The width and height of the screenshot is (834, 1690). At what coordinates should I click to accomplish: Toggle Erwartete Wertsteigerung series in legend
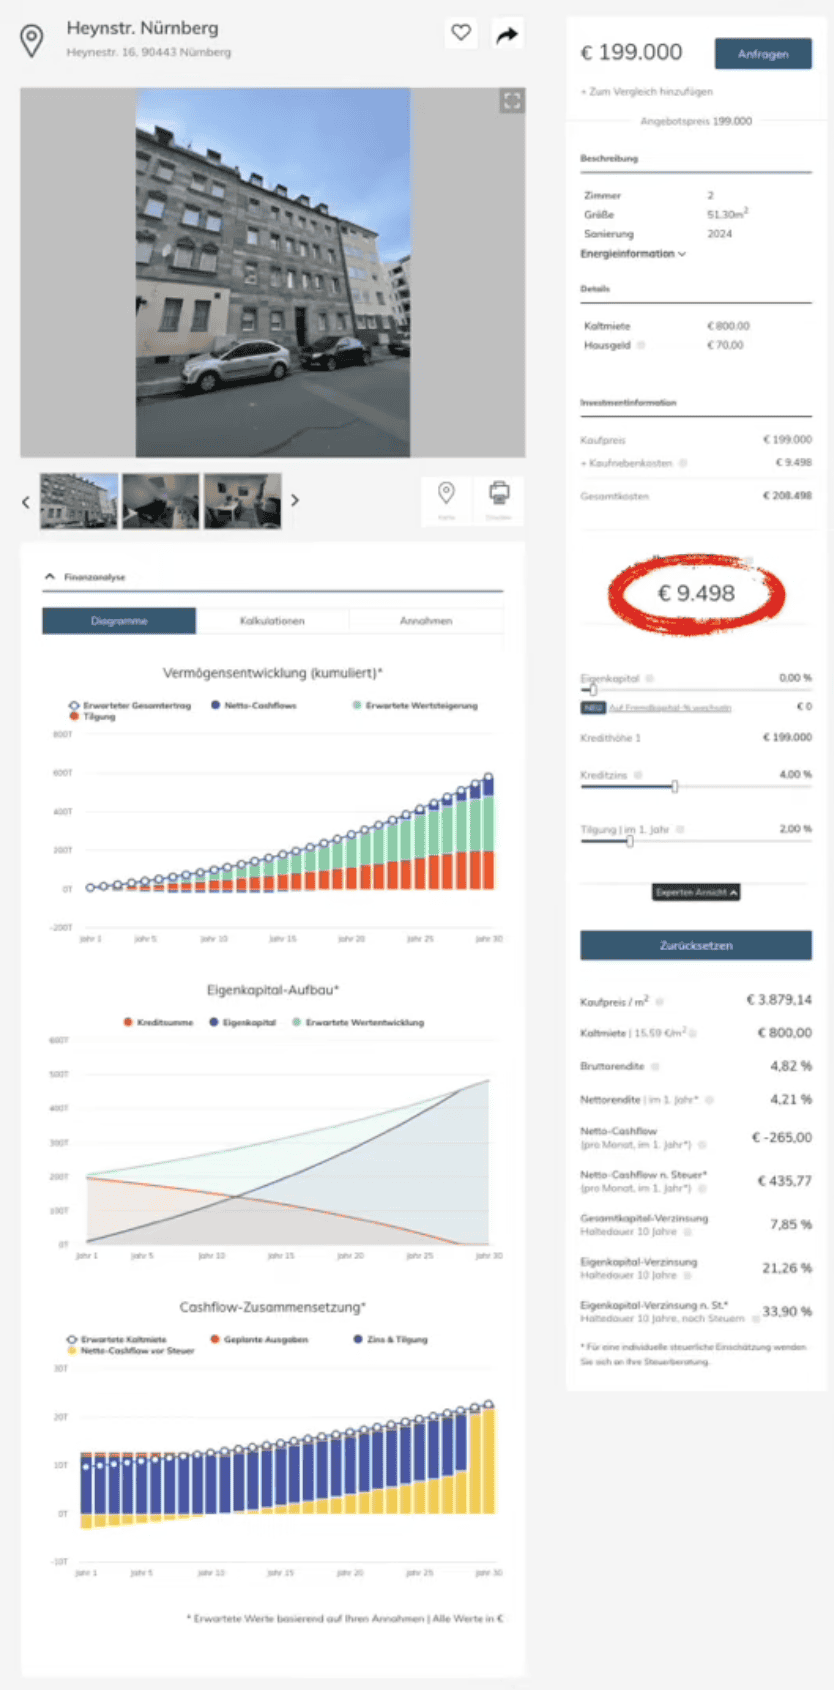coord(415,705)
